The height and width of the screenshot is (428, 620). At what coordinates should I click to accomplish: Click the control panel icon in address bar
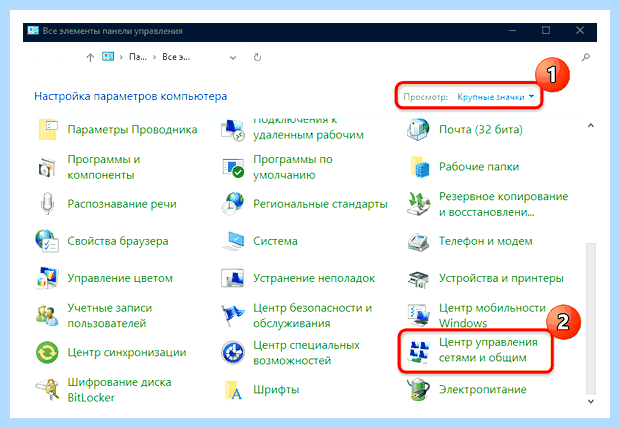coord(108,57)
